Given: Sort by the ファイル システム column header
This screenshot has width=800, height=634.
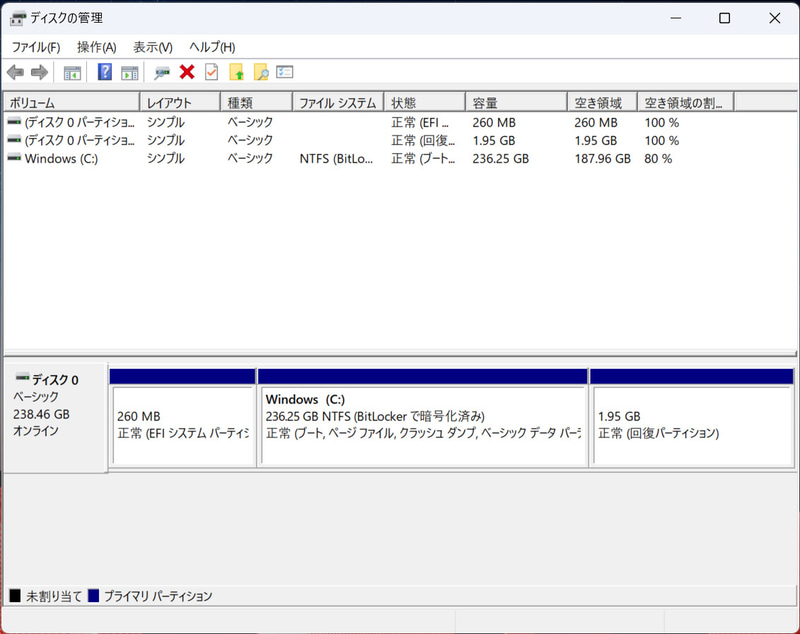Looking at the screenshot, I should 338,103.
